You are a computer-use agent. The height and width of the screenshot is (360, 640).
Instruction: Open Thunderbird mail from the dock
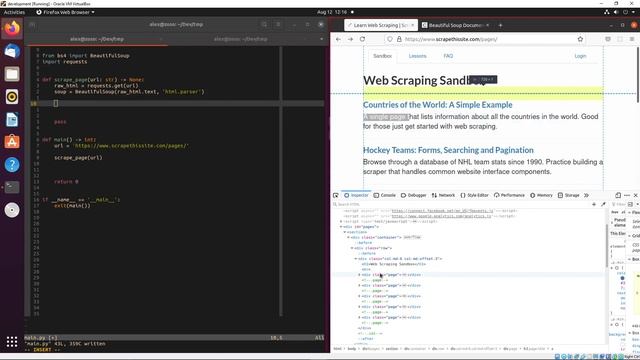click(12, 51)
